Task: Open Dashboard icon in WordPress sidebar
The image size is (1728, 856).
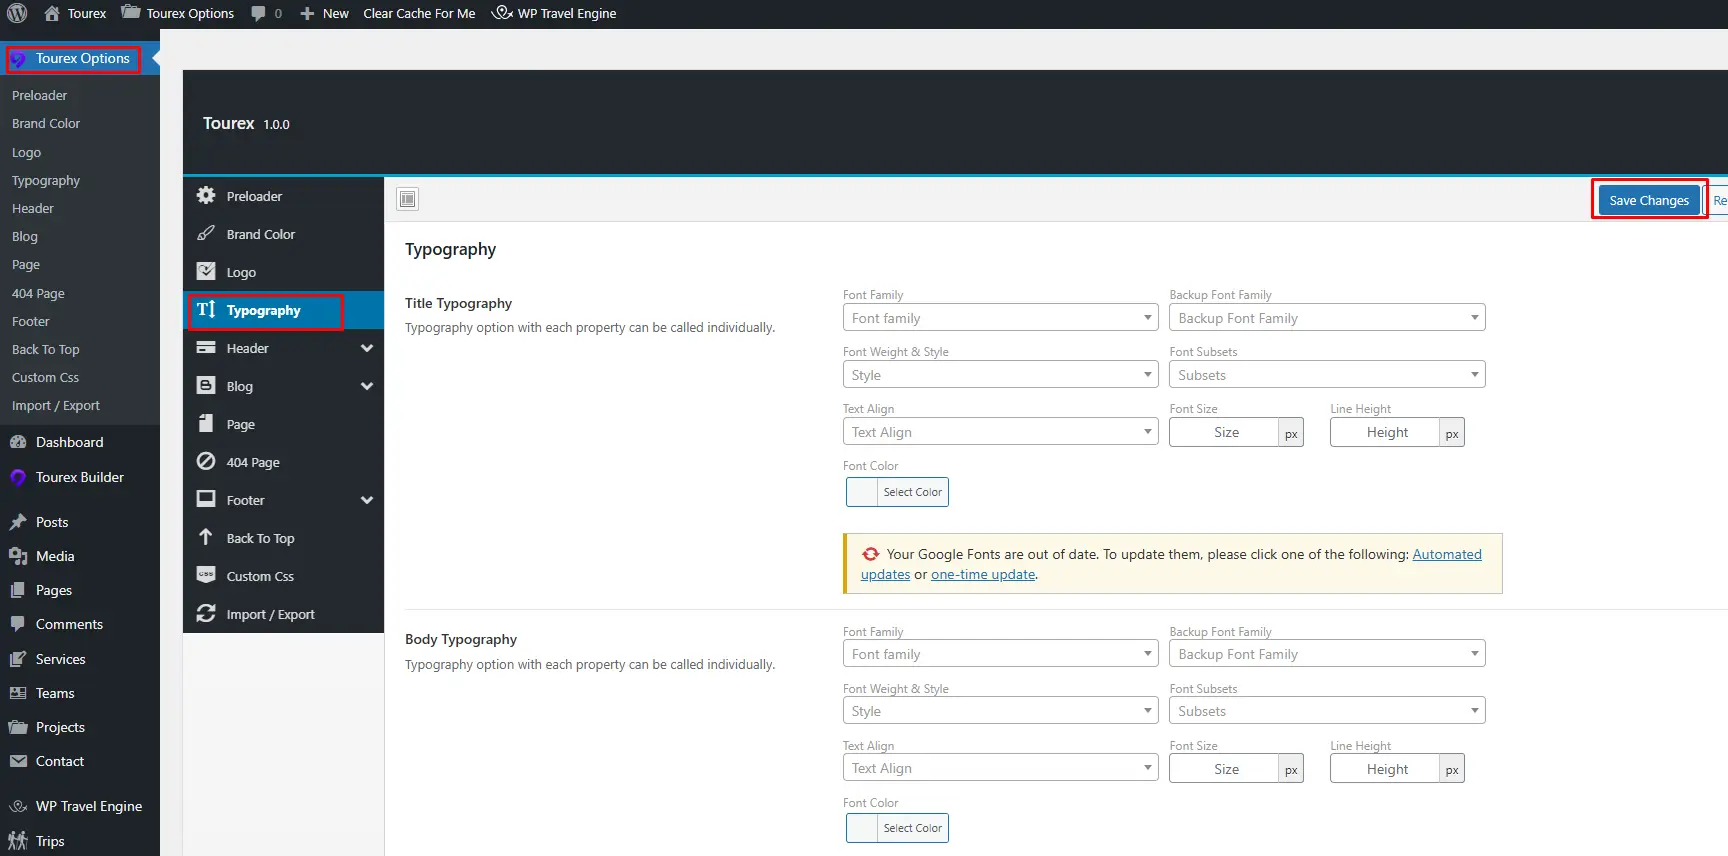Action: tap(18, 442)
